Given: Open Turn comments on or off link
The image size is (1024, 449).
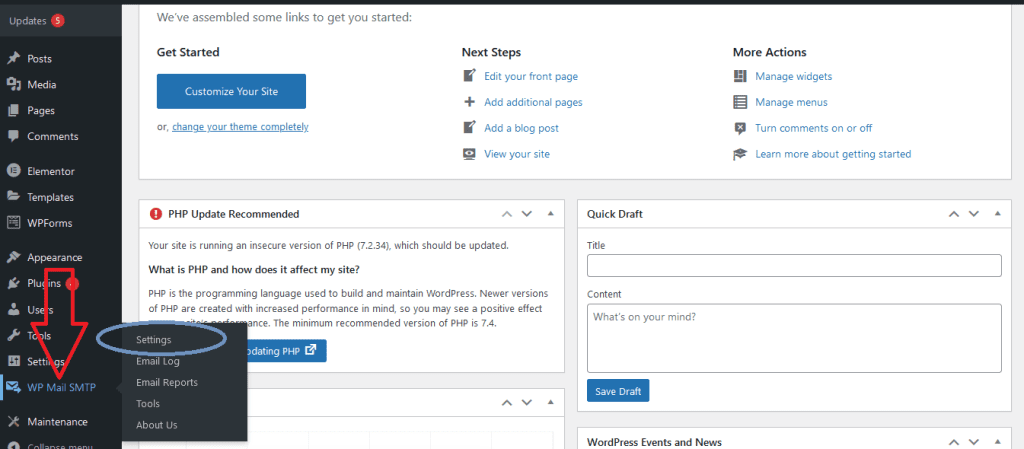Looking at the screenshot, I should pos(814,128).
